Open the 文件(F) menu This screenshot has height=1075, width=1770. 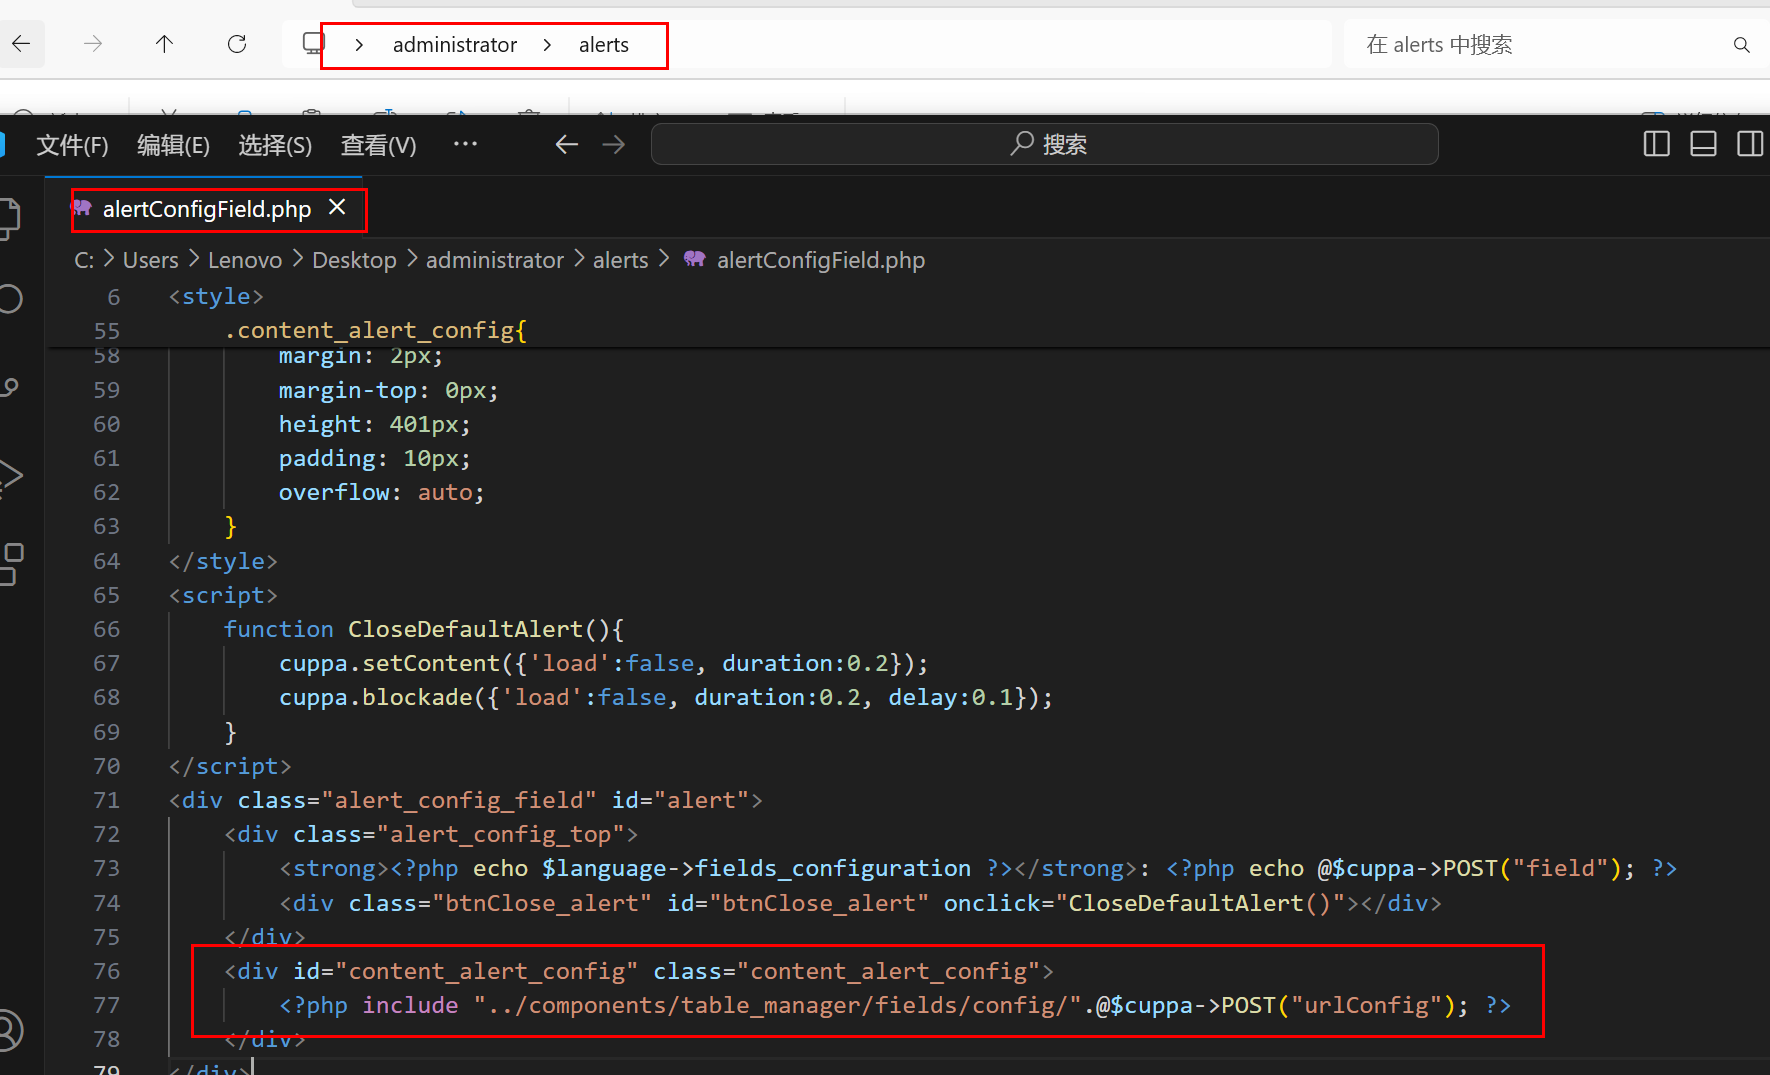coord(72,146)
